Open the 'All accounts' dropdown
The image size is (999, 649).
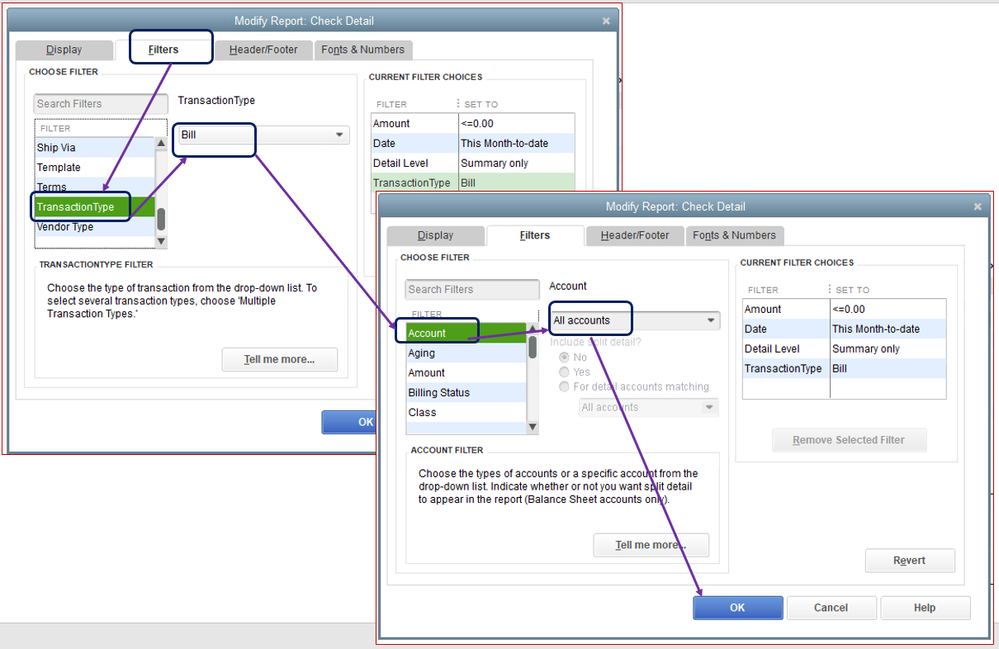pos(635,320)
